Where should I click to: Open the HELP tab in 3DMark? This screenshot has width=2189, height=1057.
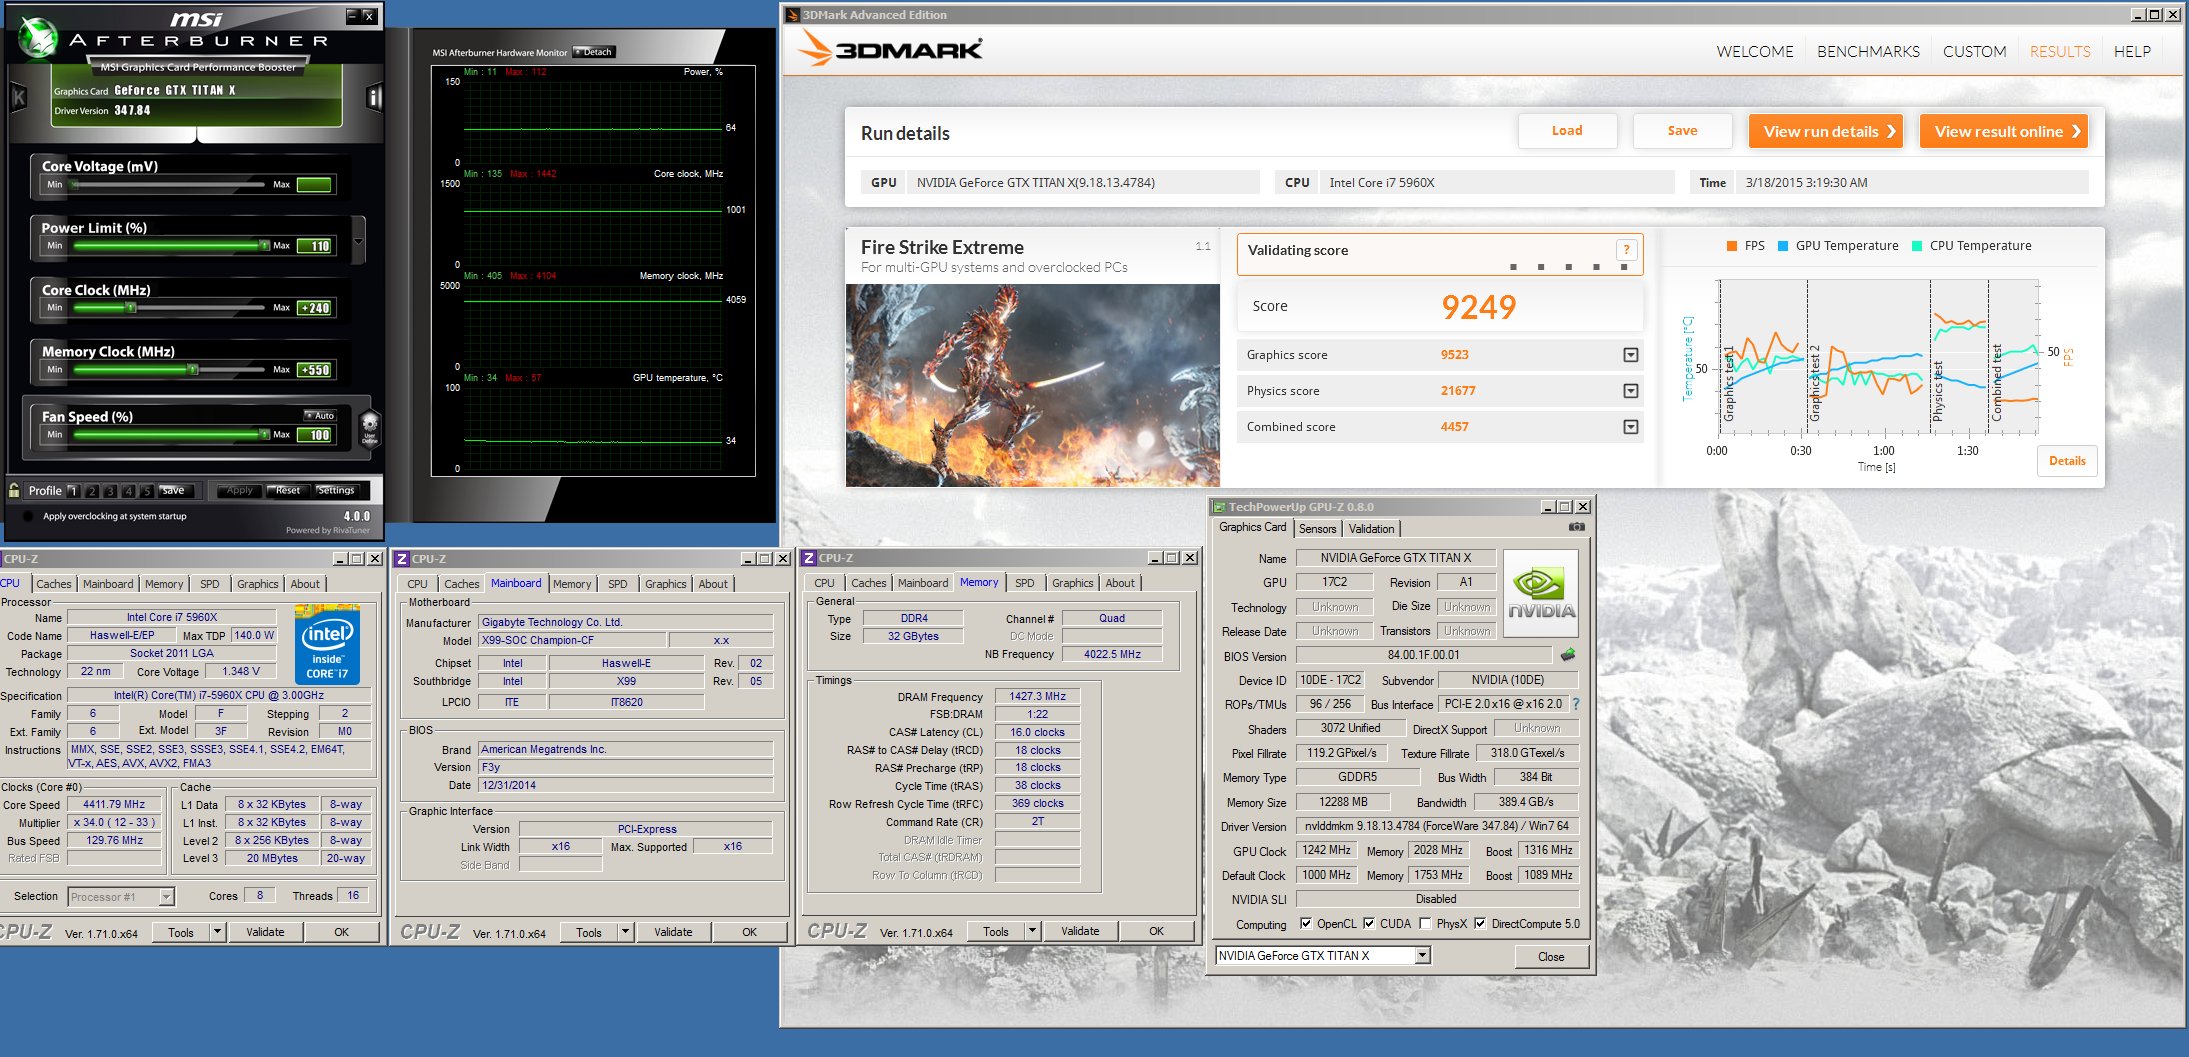coord(2132,52)
